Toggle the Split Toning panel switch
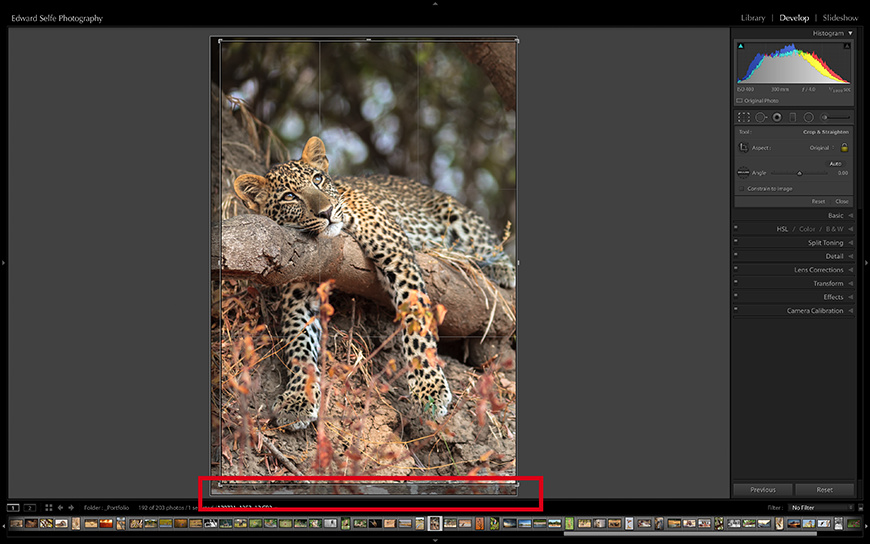870x544 pixels. [736, 241]
